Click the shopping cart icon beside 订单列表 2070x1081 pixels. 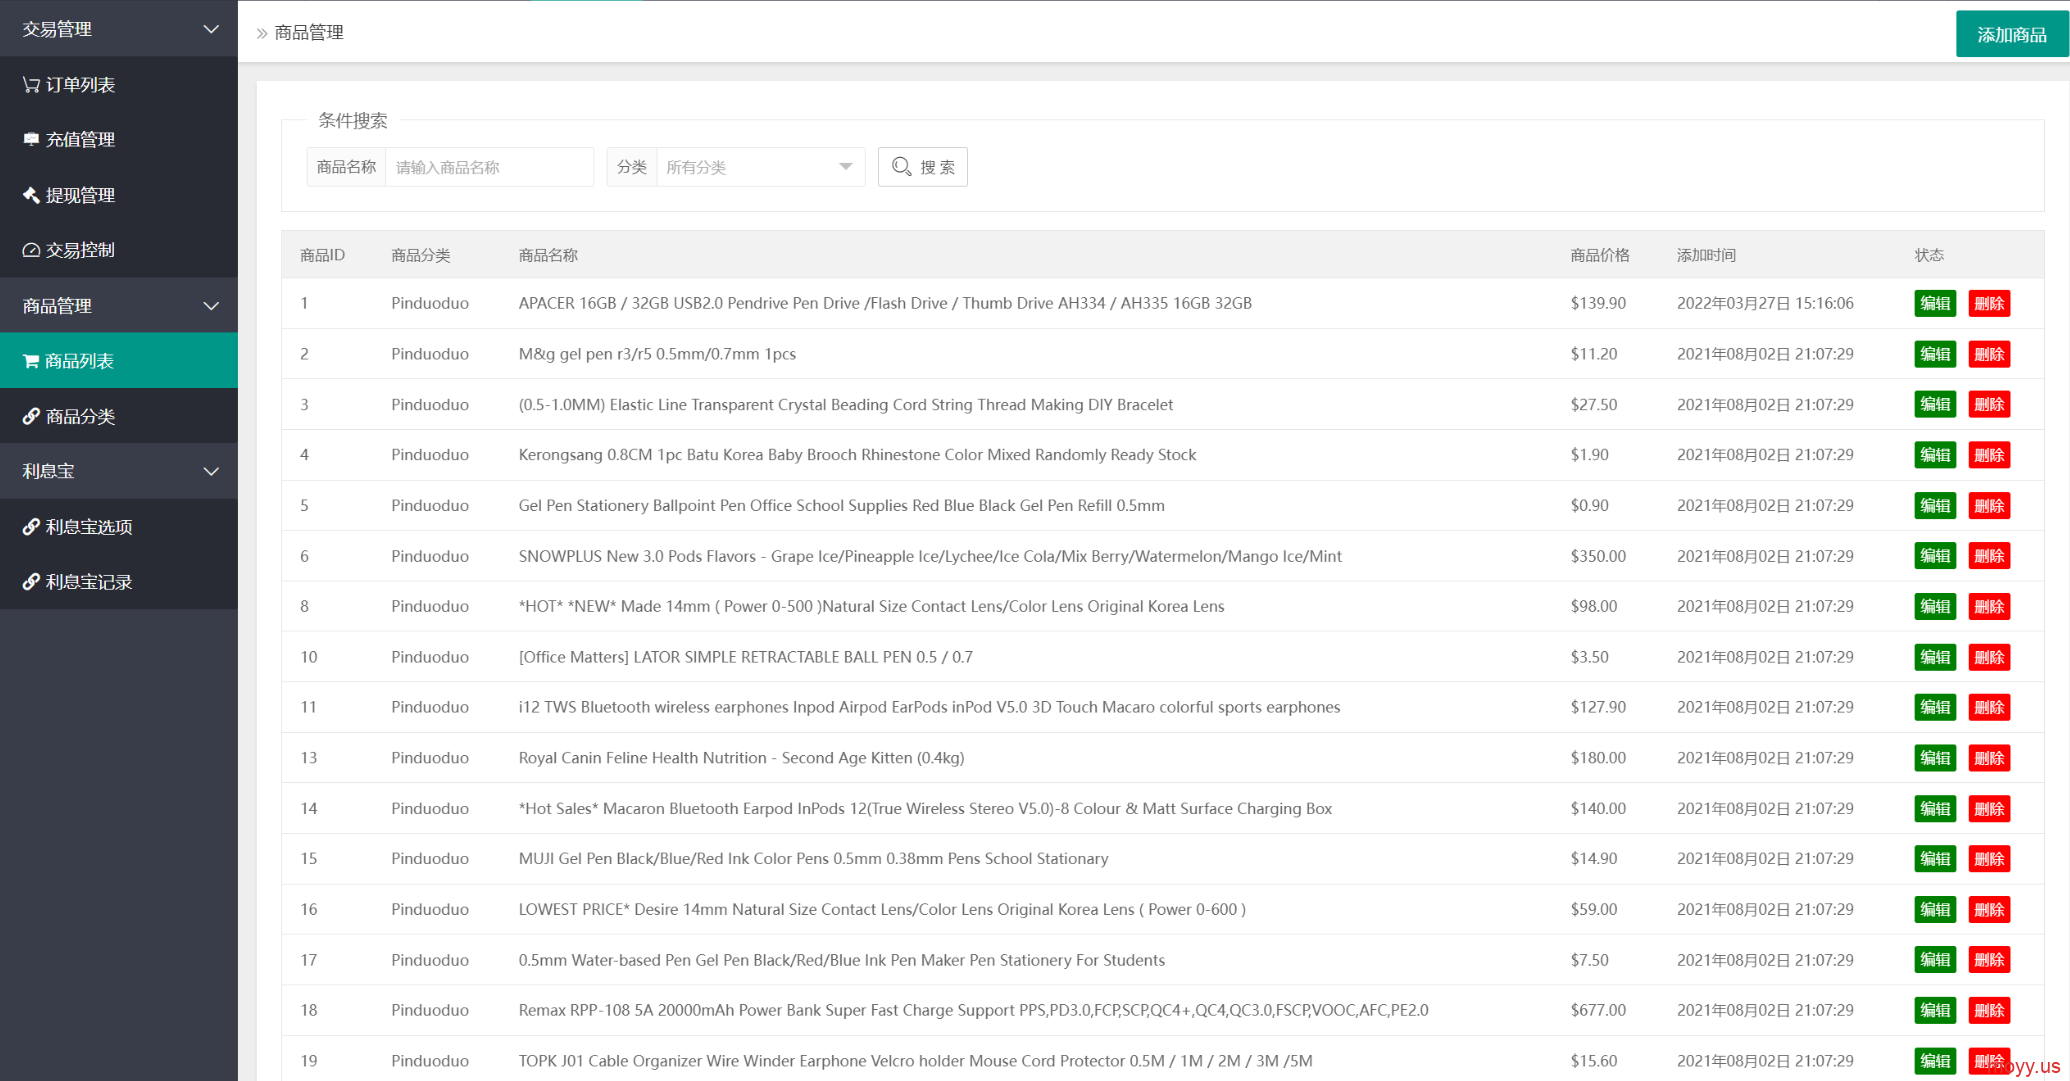(31, 85)
